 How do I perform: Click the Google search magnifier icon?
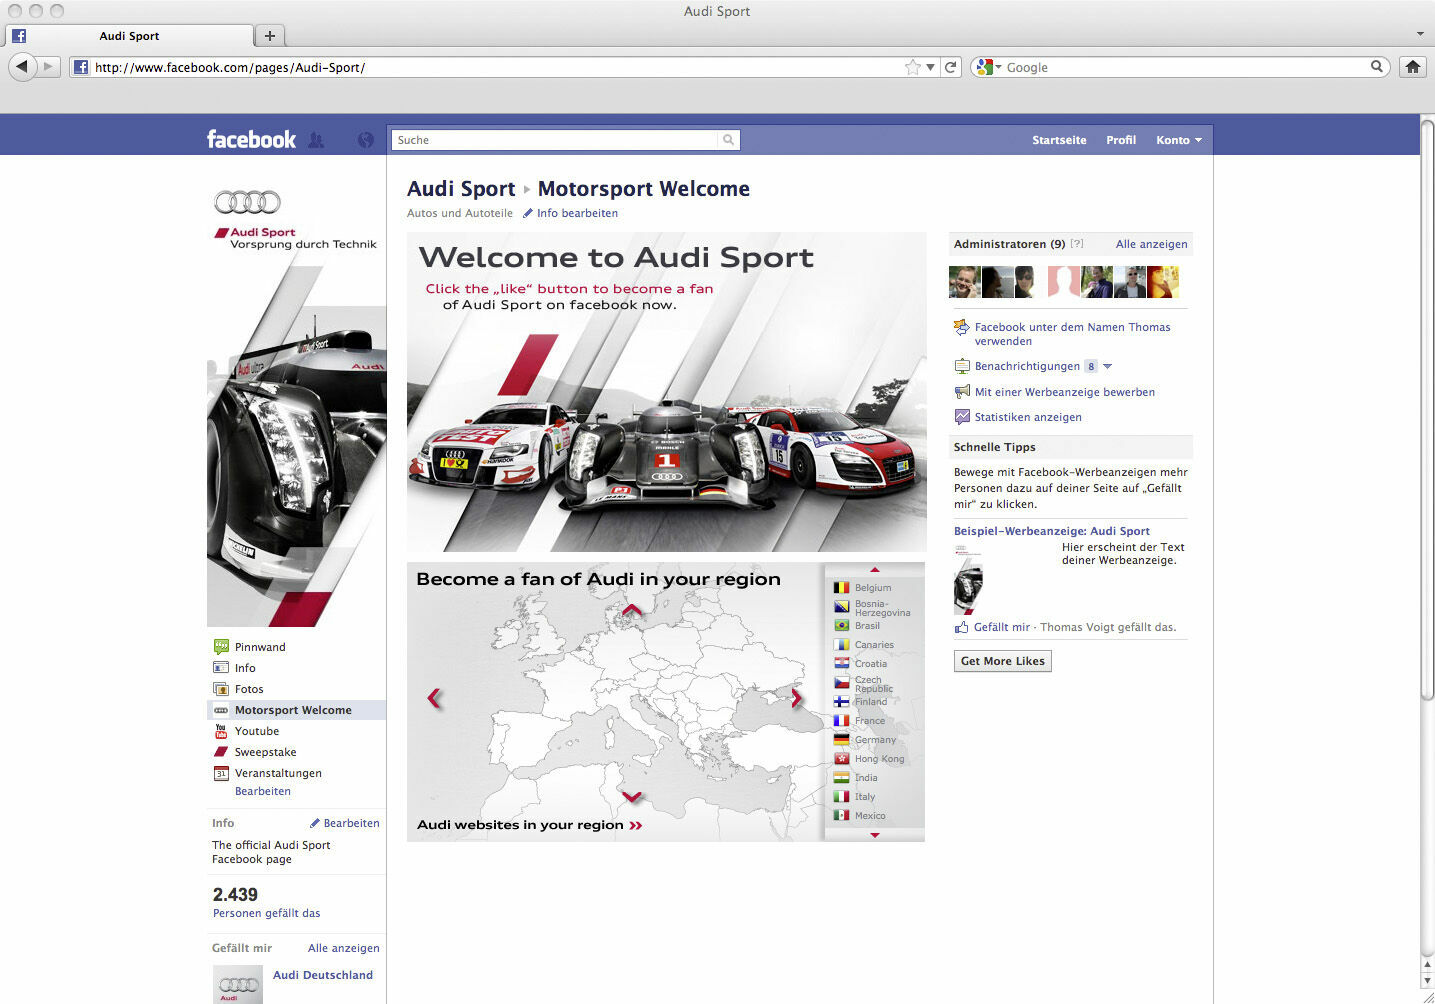[x=1377, y=67]
